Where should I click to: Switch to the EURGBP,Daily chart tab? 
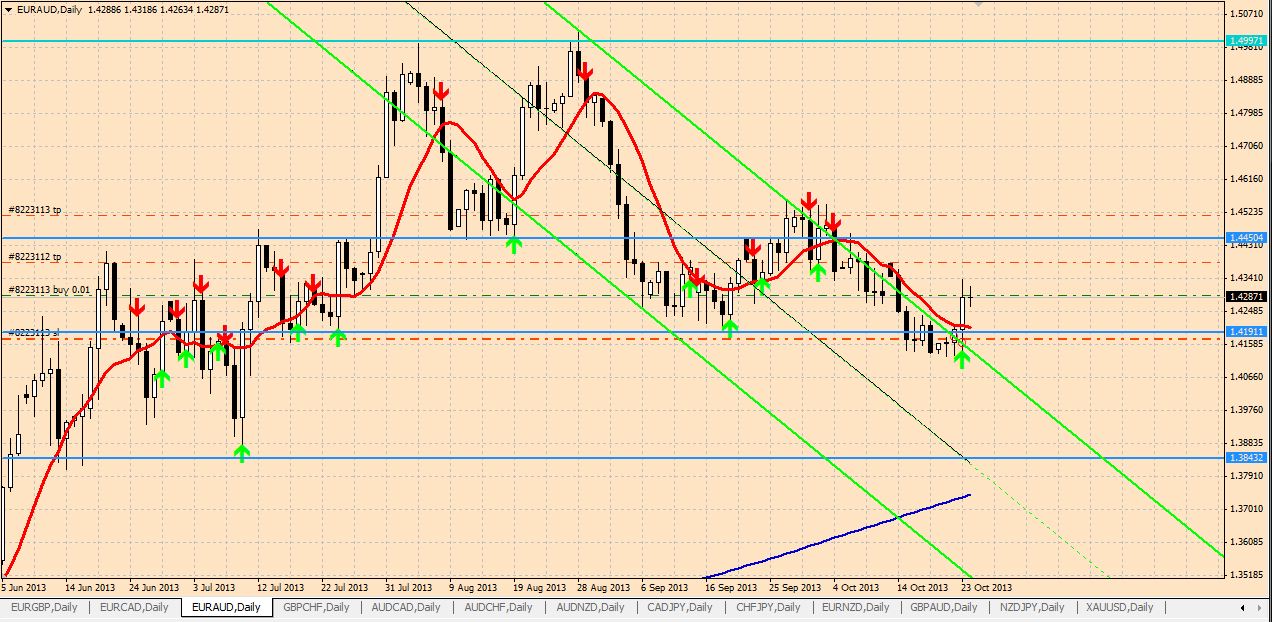pos(43,607)
